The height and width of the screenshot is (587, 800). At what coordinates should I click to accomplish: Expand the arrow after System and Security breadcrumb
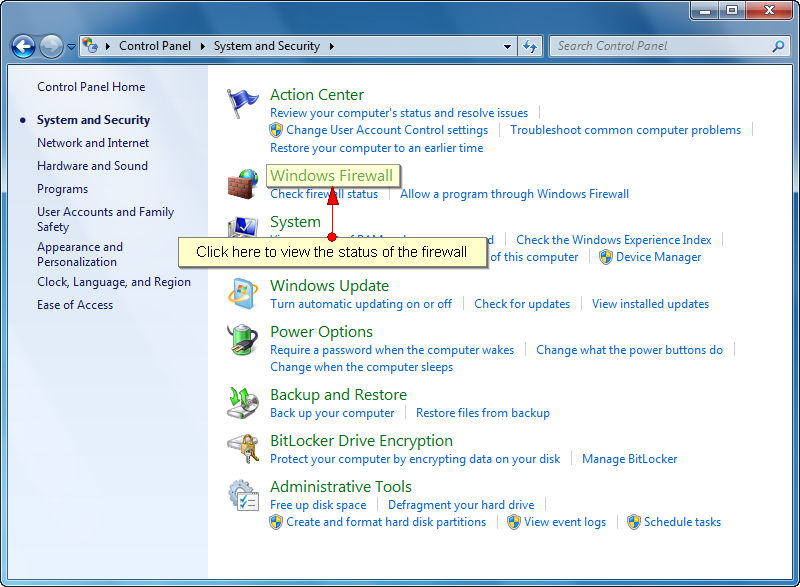[332, 46]
